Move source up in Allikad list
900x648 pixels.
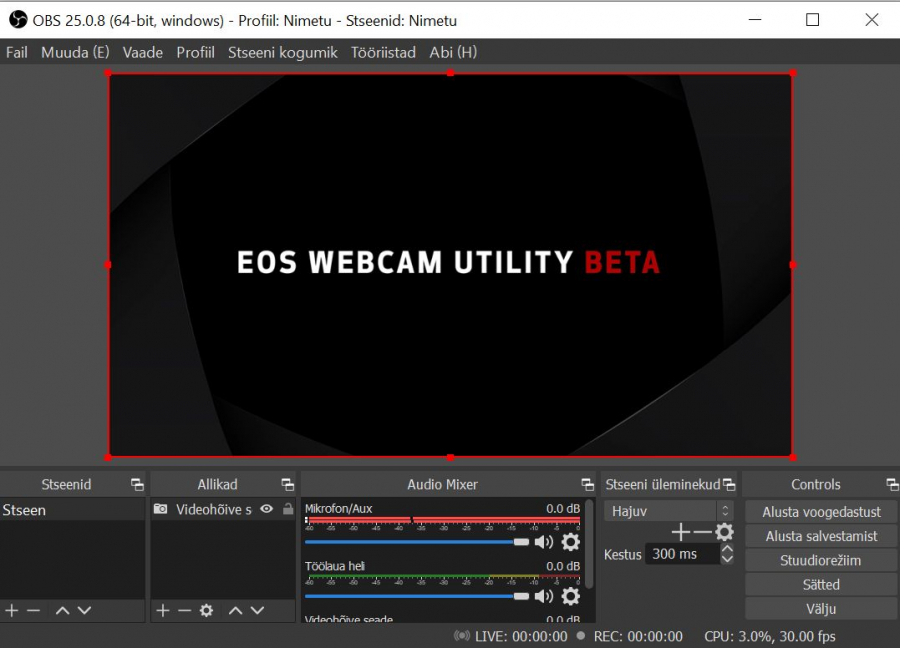point(235,610)
